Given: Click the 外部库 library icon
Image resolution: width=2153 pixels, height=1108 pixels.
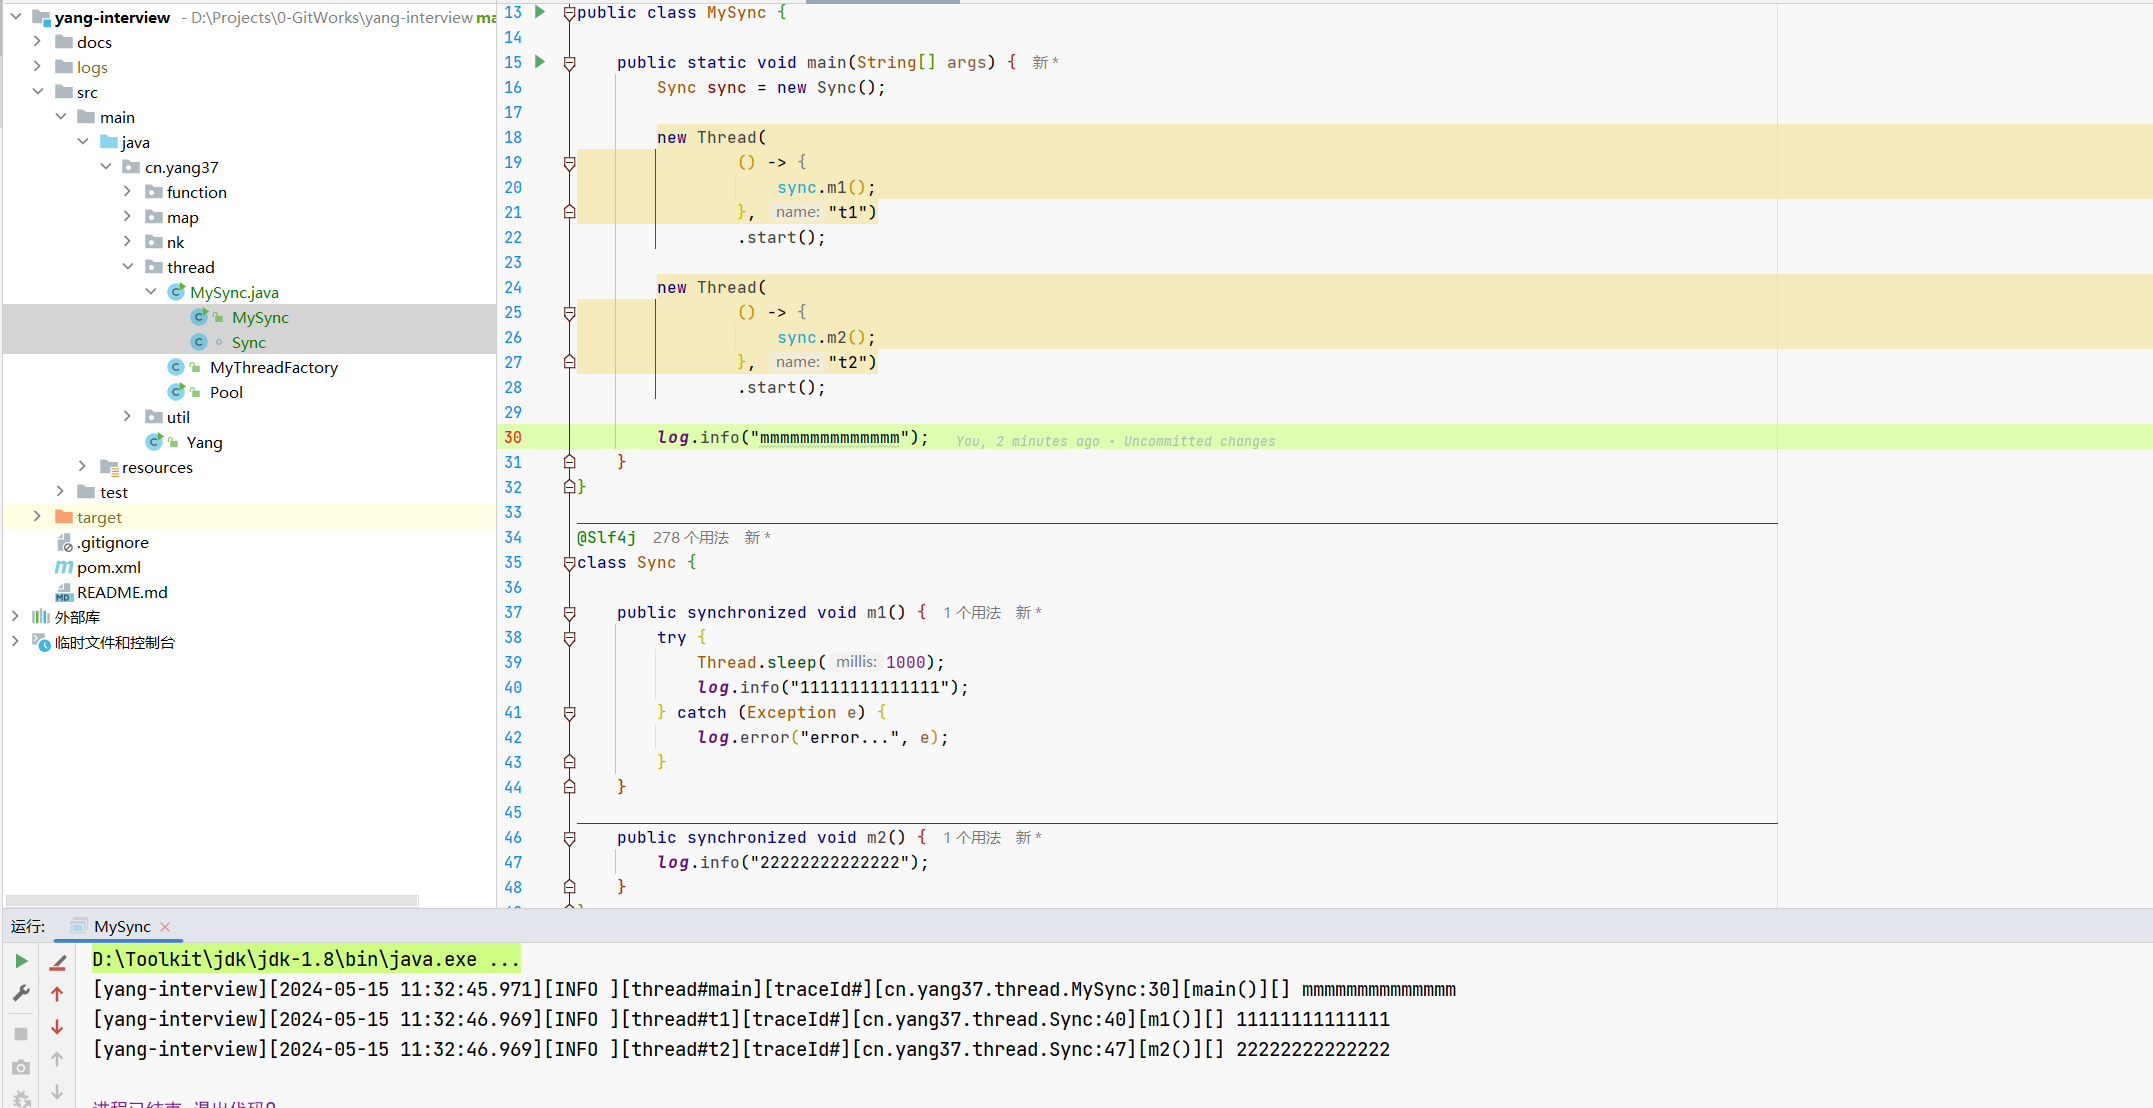Looking at the screenshot, I should (41, 617).
